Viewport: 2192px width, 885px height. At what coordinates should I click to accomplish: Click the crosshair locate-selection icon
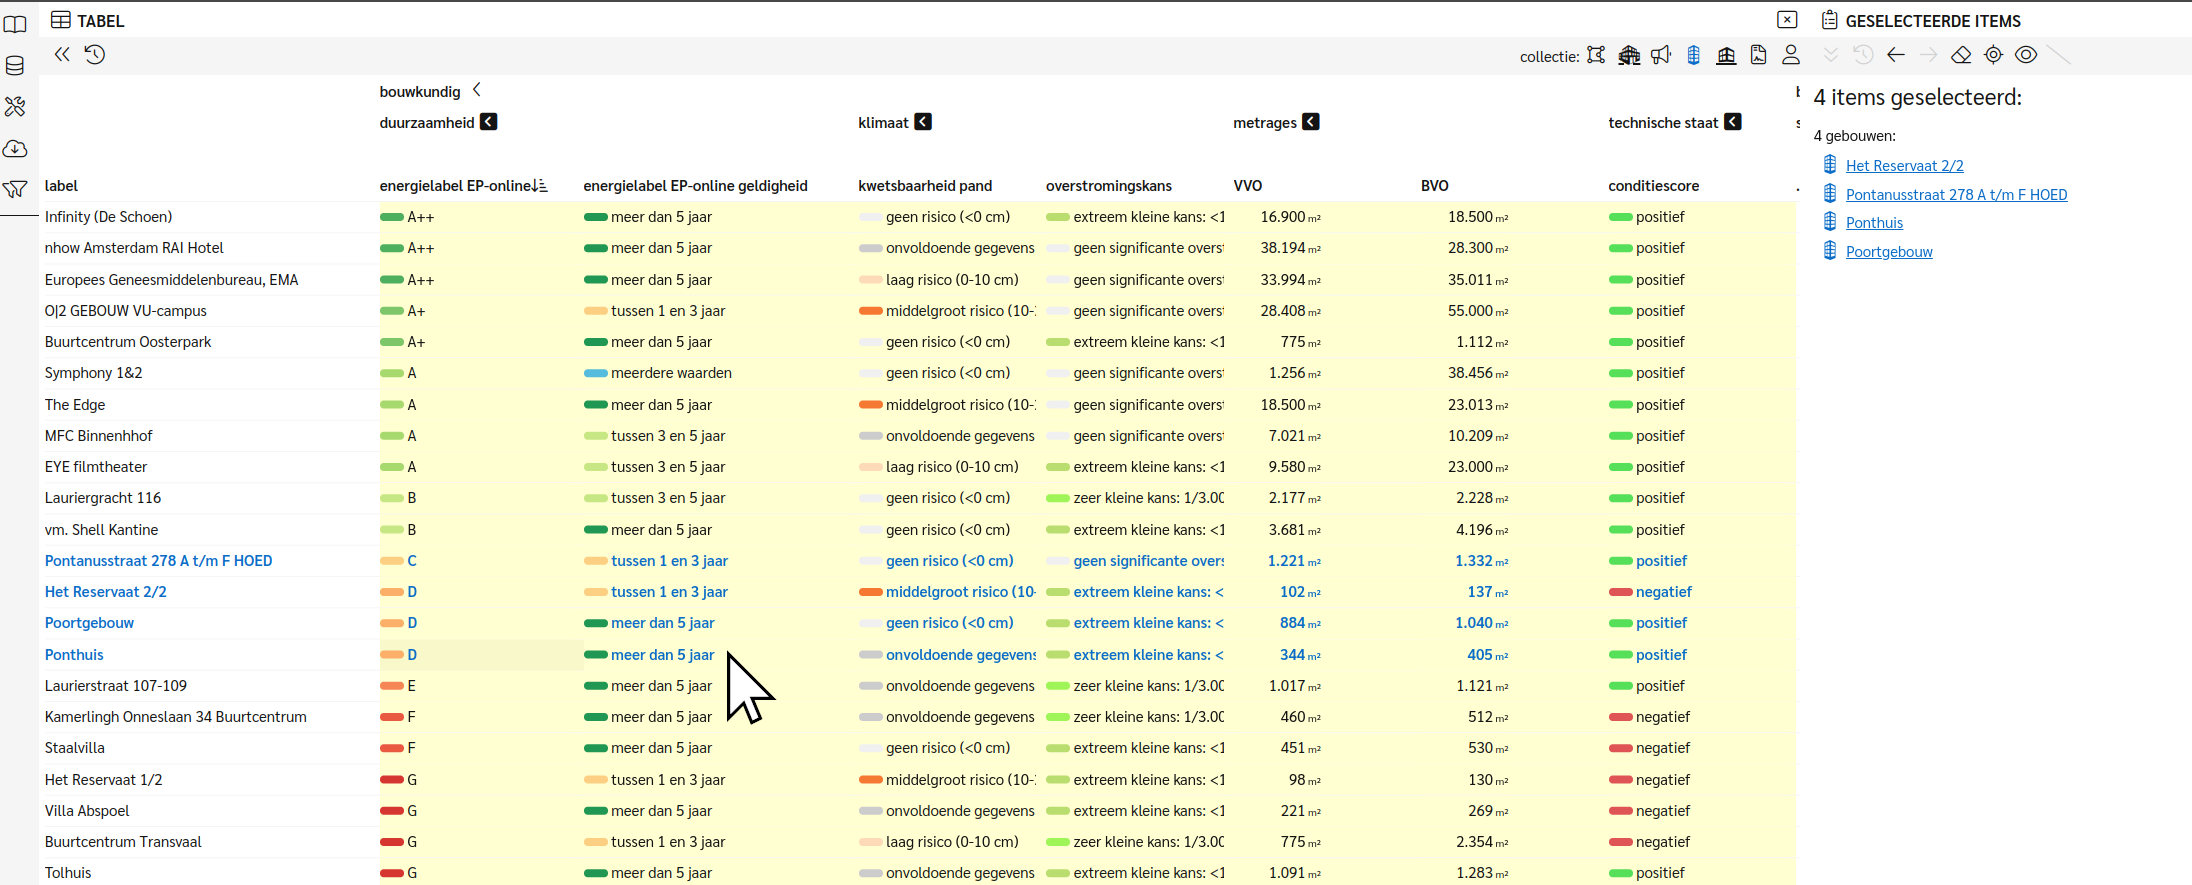pyautogui.click(x=1993, y=55)
